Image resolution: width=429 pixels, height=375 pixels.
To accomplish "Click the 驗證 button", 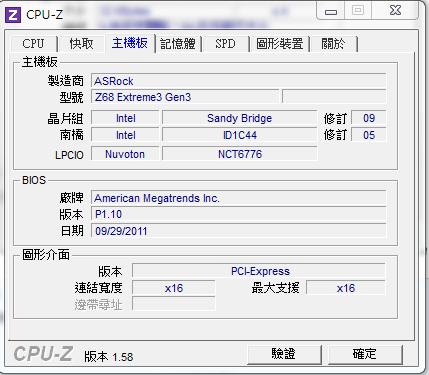I will (x=284, y=354).
